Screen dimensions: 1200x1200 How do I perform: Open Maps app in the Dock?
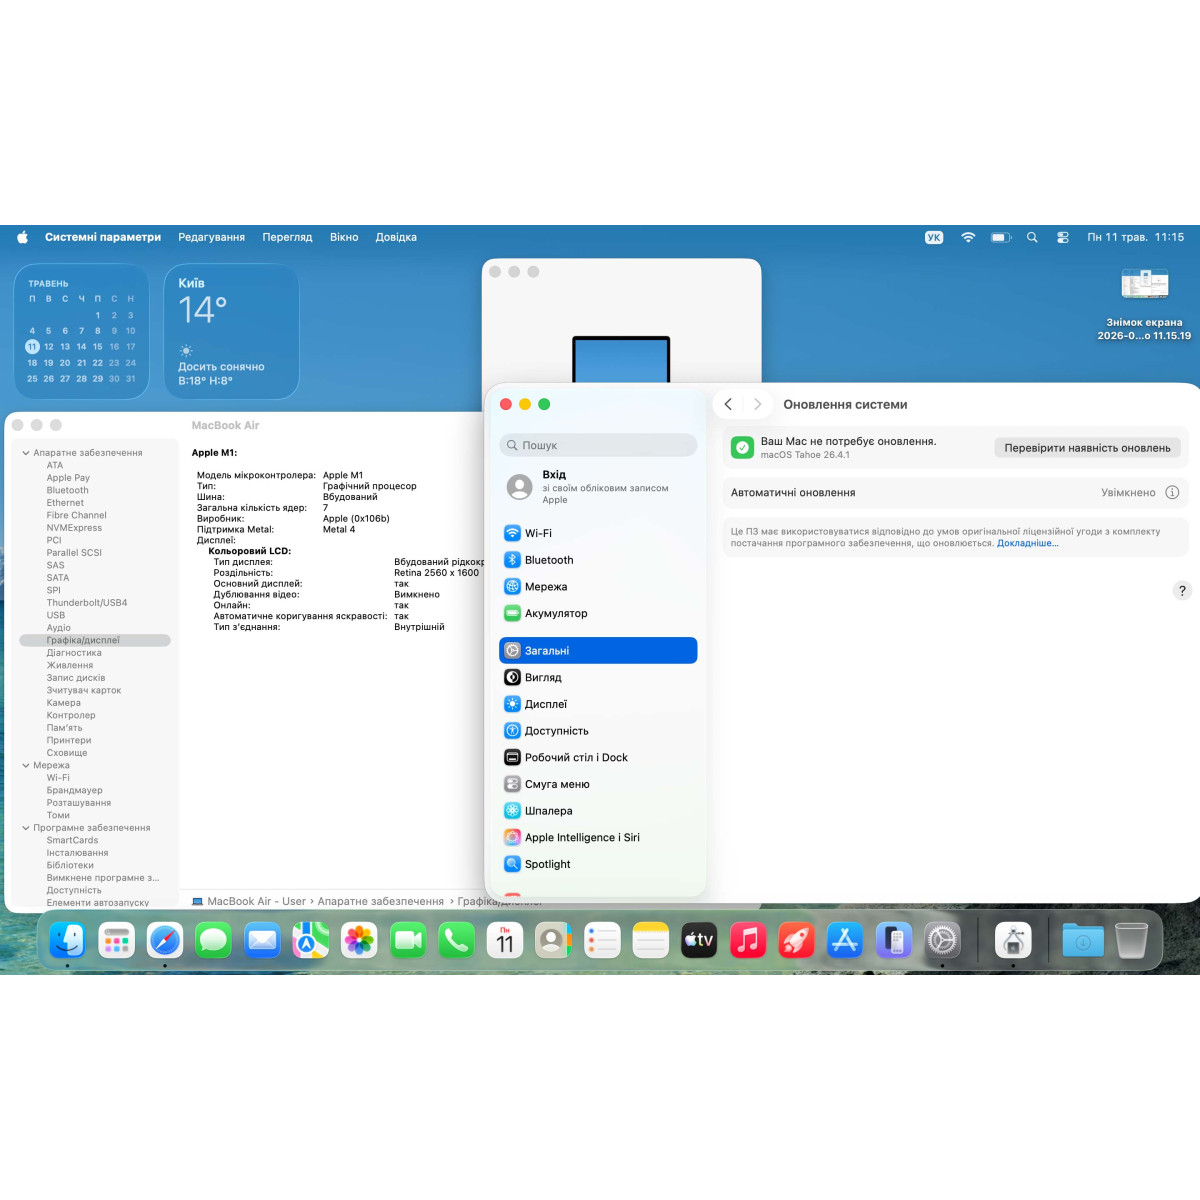point(311,940)
